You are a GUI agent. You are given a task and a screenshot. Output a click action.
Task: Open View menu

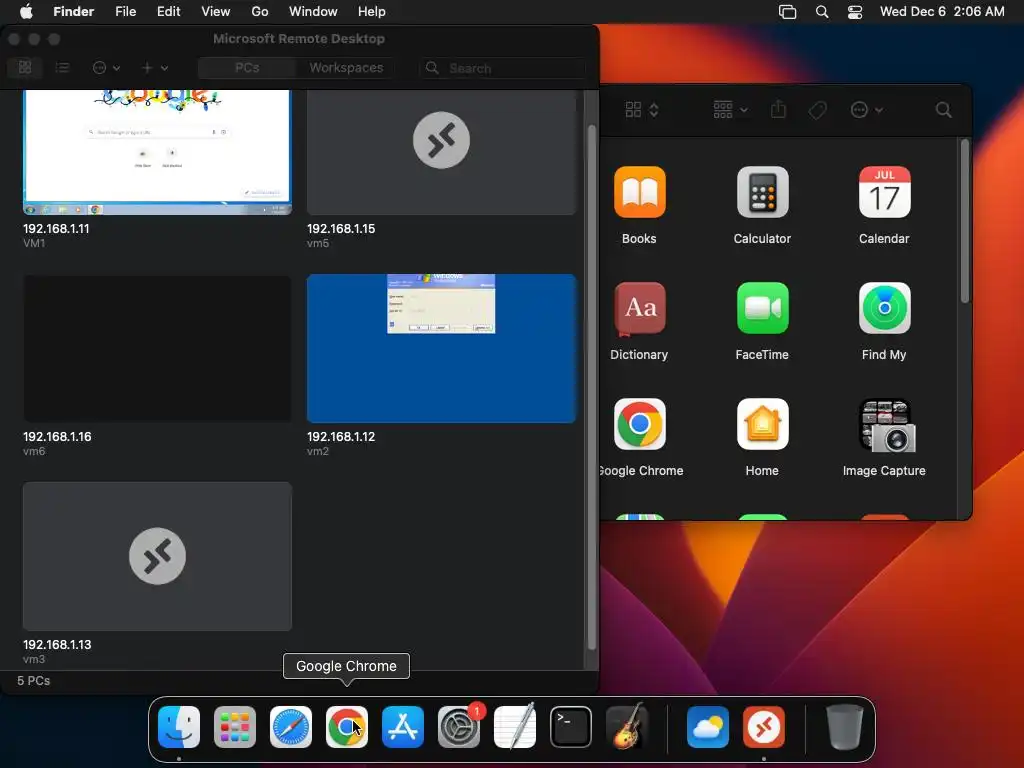[x=216, y=11]
